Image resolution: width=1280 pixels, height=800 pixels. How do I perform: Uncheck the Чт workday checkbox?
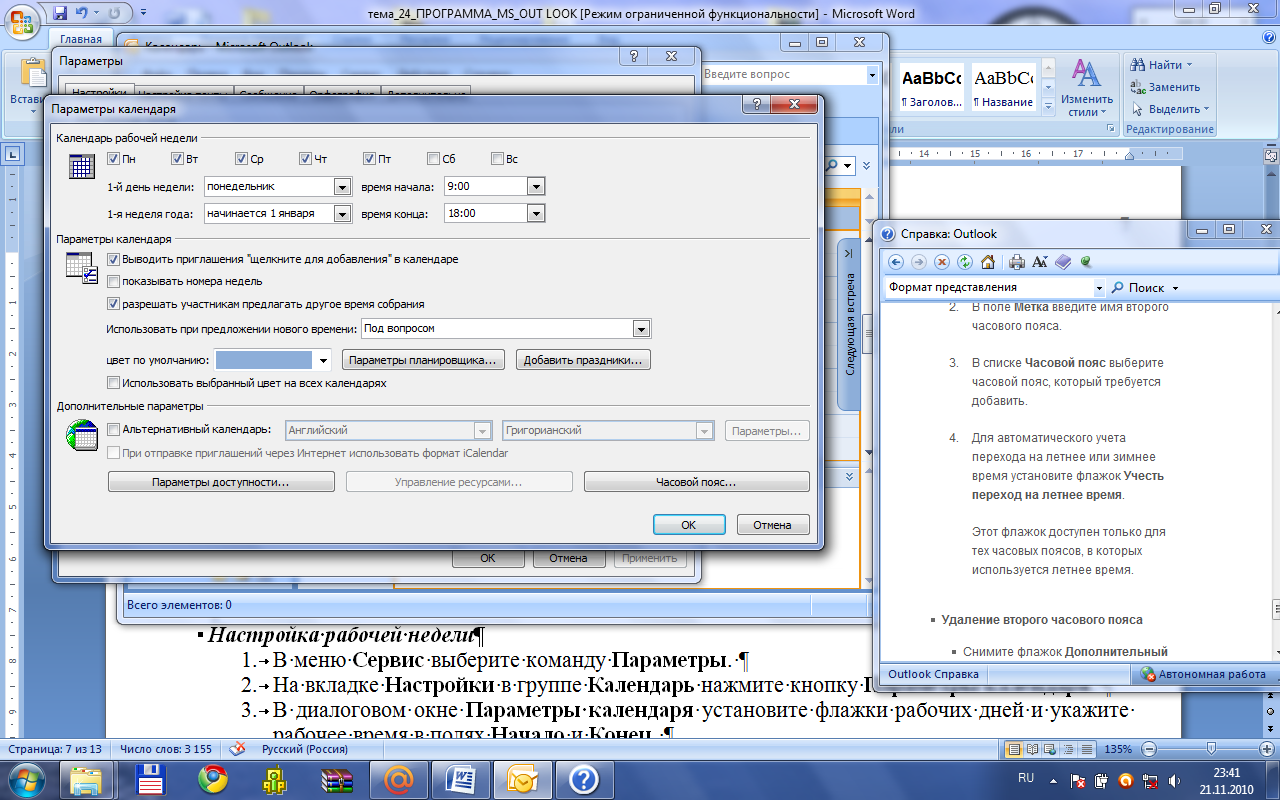click(305, 159)
